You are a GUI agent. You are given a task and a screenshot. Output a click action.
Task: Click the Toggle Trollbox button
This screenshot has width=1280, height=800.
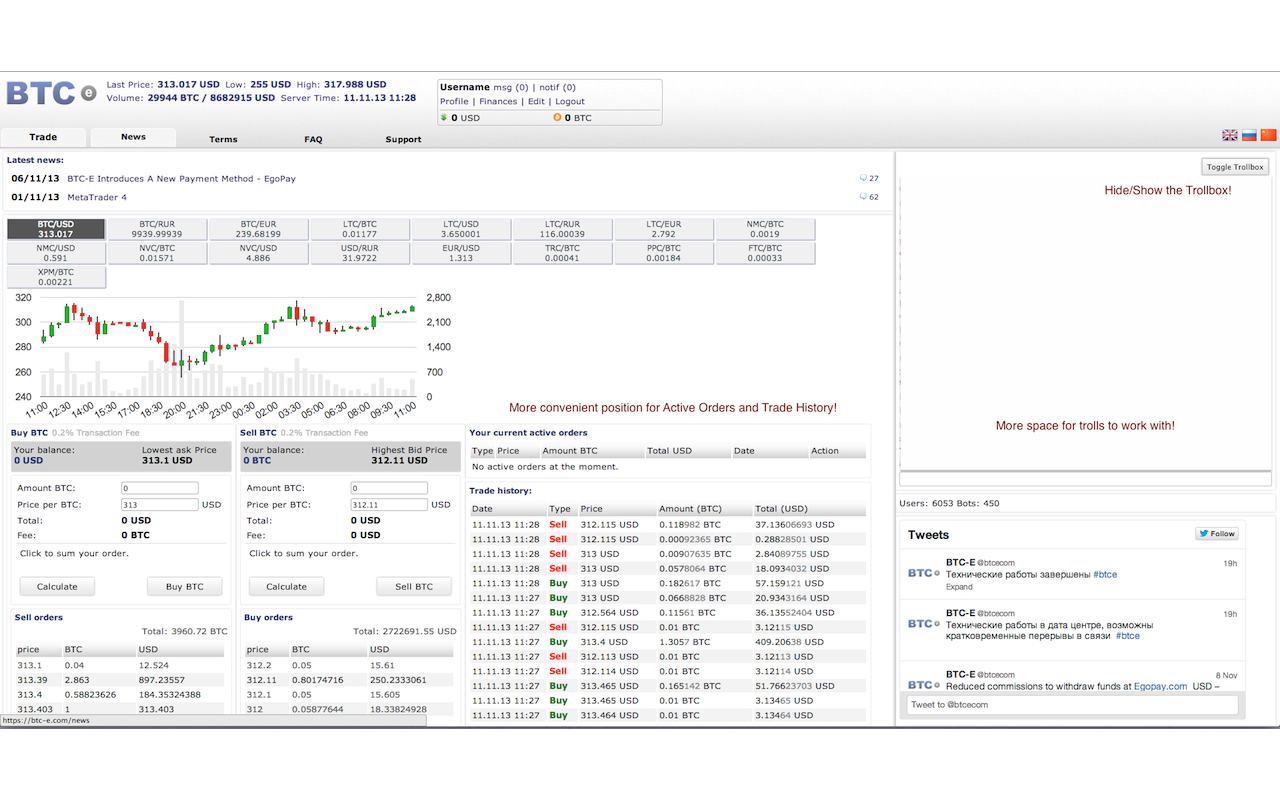click(x=1235, y=167)
